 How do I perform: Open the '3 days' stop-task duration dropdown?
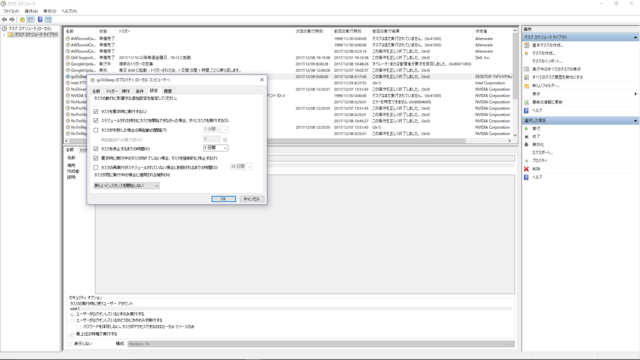(216, 148)
